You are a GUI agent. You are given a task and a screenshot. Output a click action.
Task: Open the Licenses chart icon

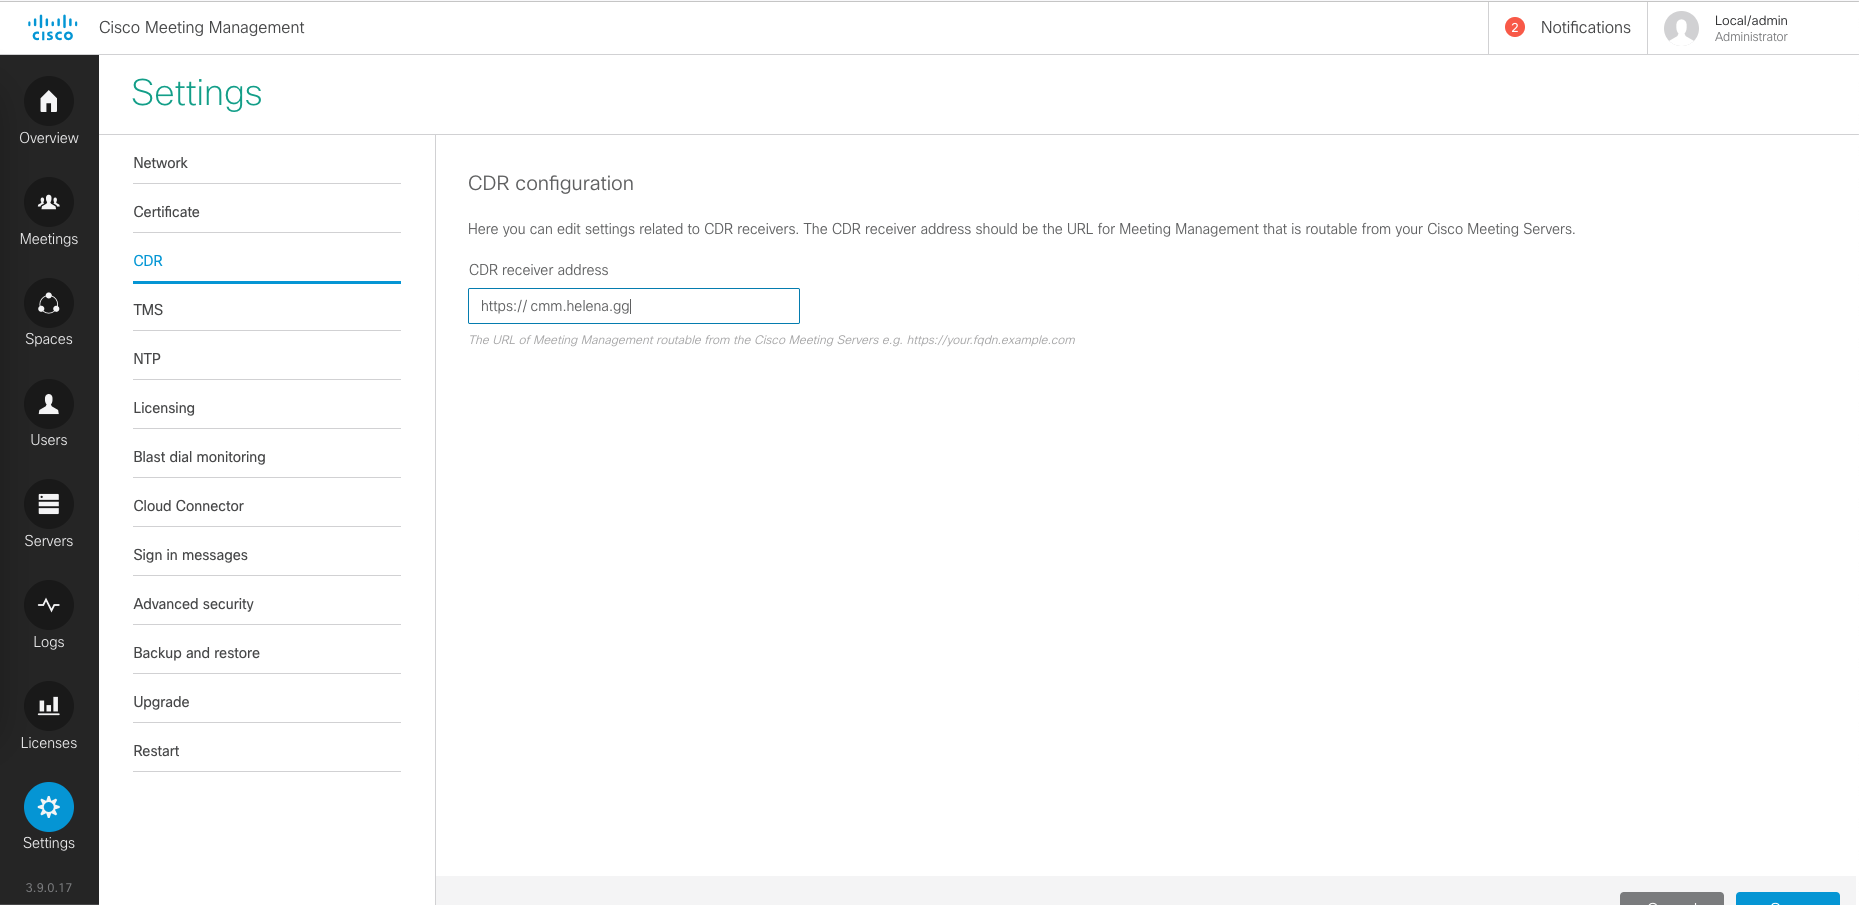(x=48, y=707)
